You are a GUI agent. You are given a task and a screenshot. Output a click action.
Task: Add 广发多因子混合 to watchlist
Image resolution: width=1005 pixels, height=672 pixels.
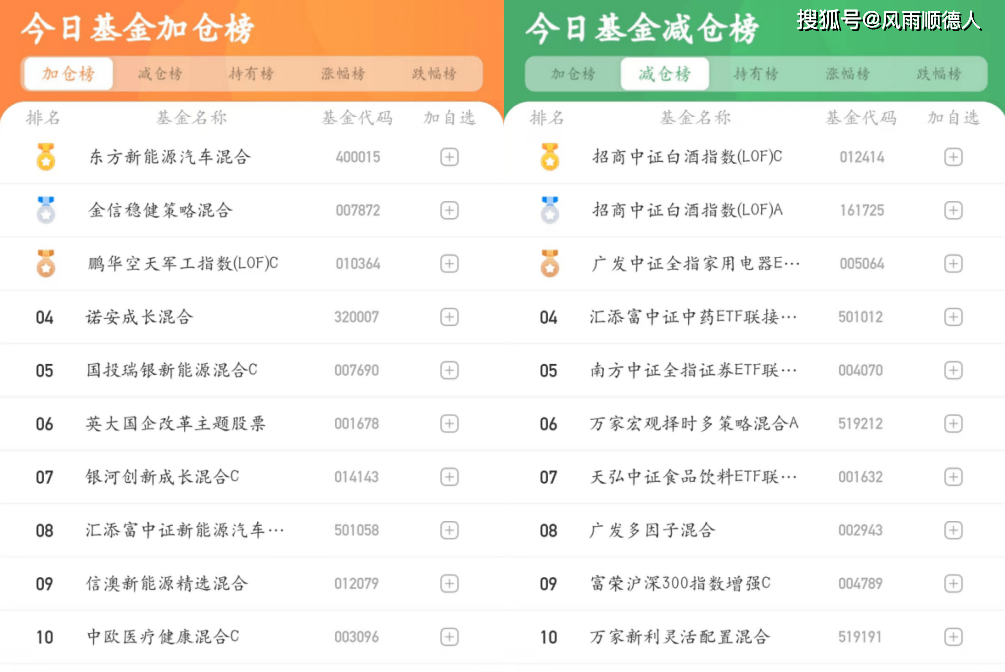pos(953,530)
